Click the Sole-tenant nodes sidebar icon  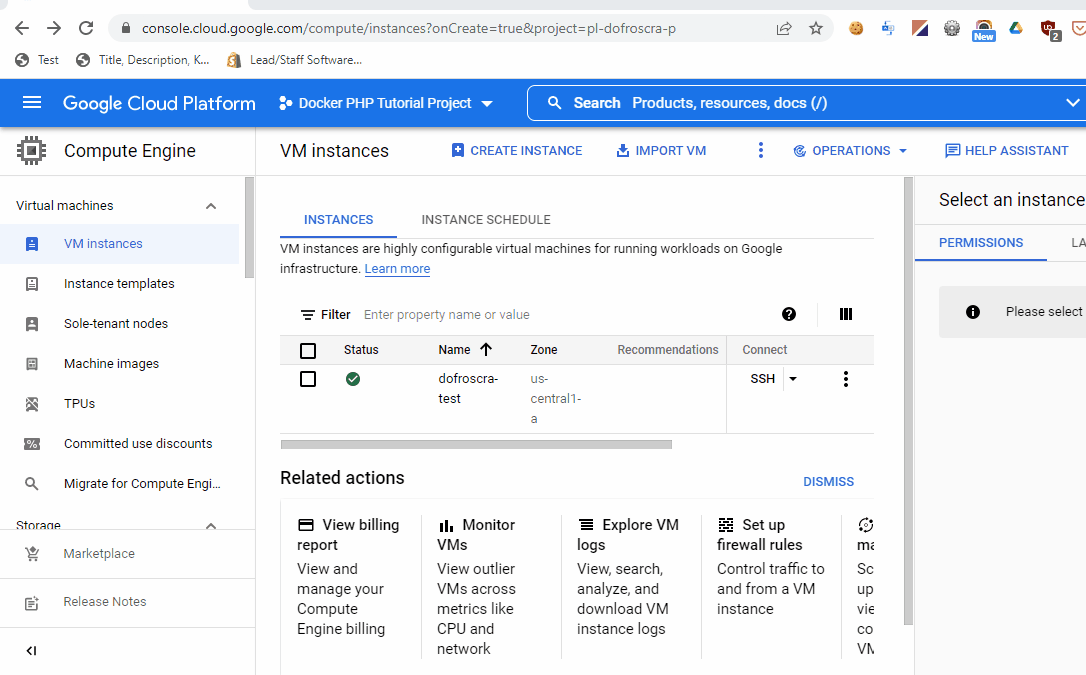pos(32,323)
